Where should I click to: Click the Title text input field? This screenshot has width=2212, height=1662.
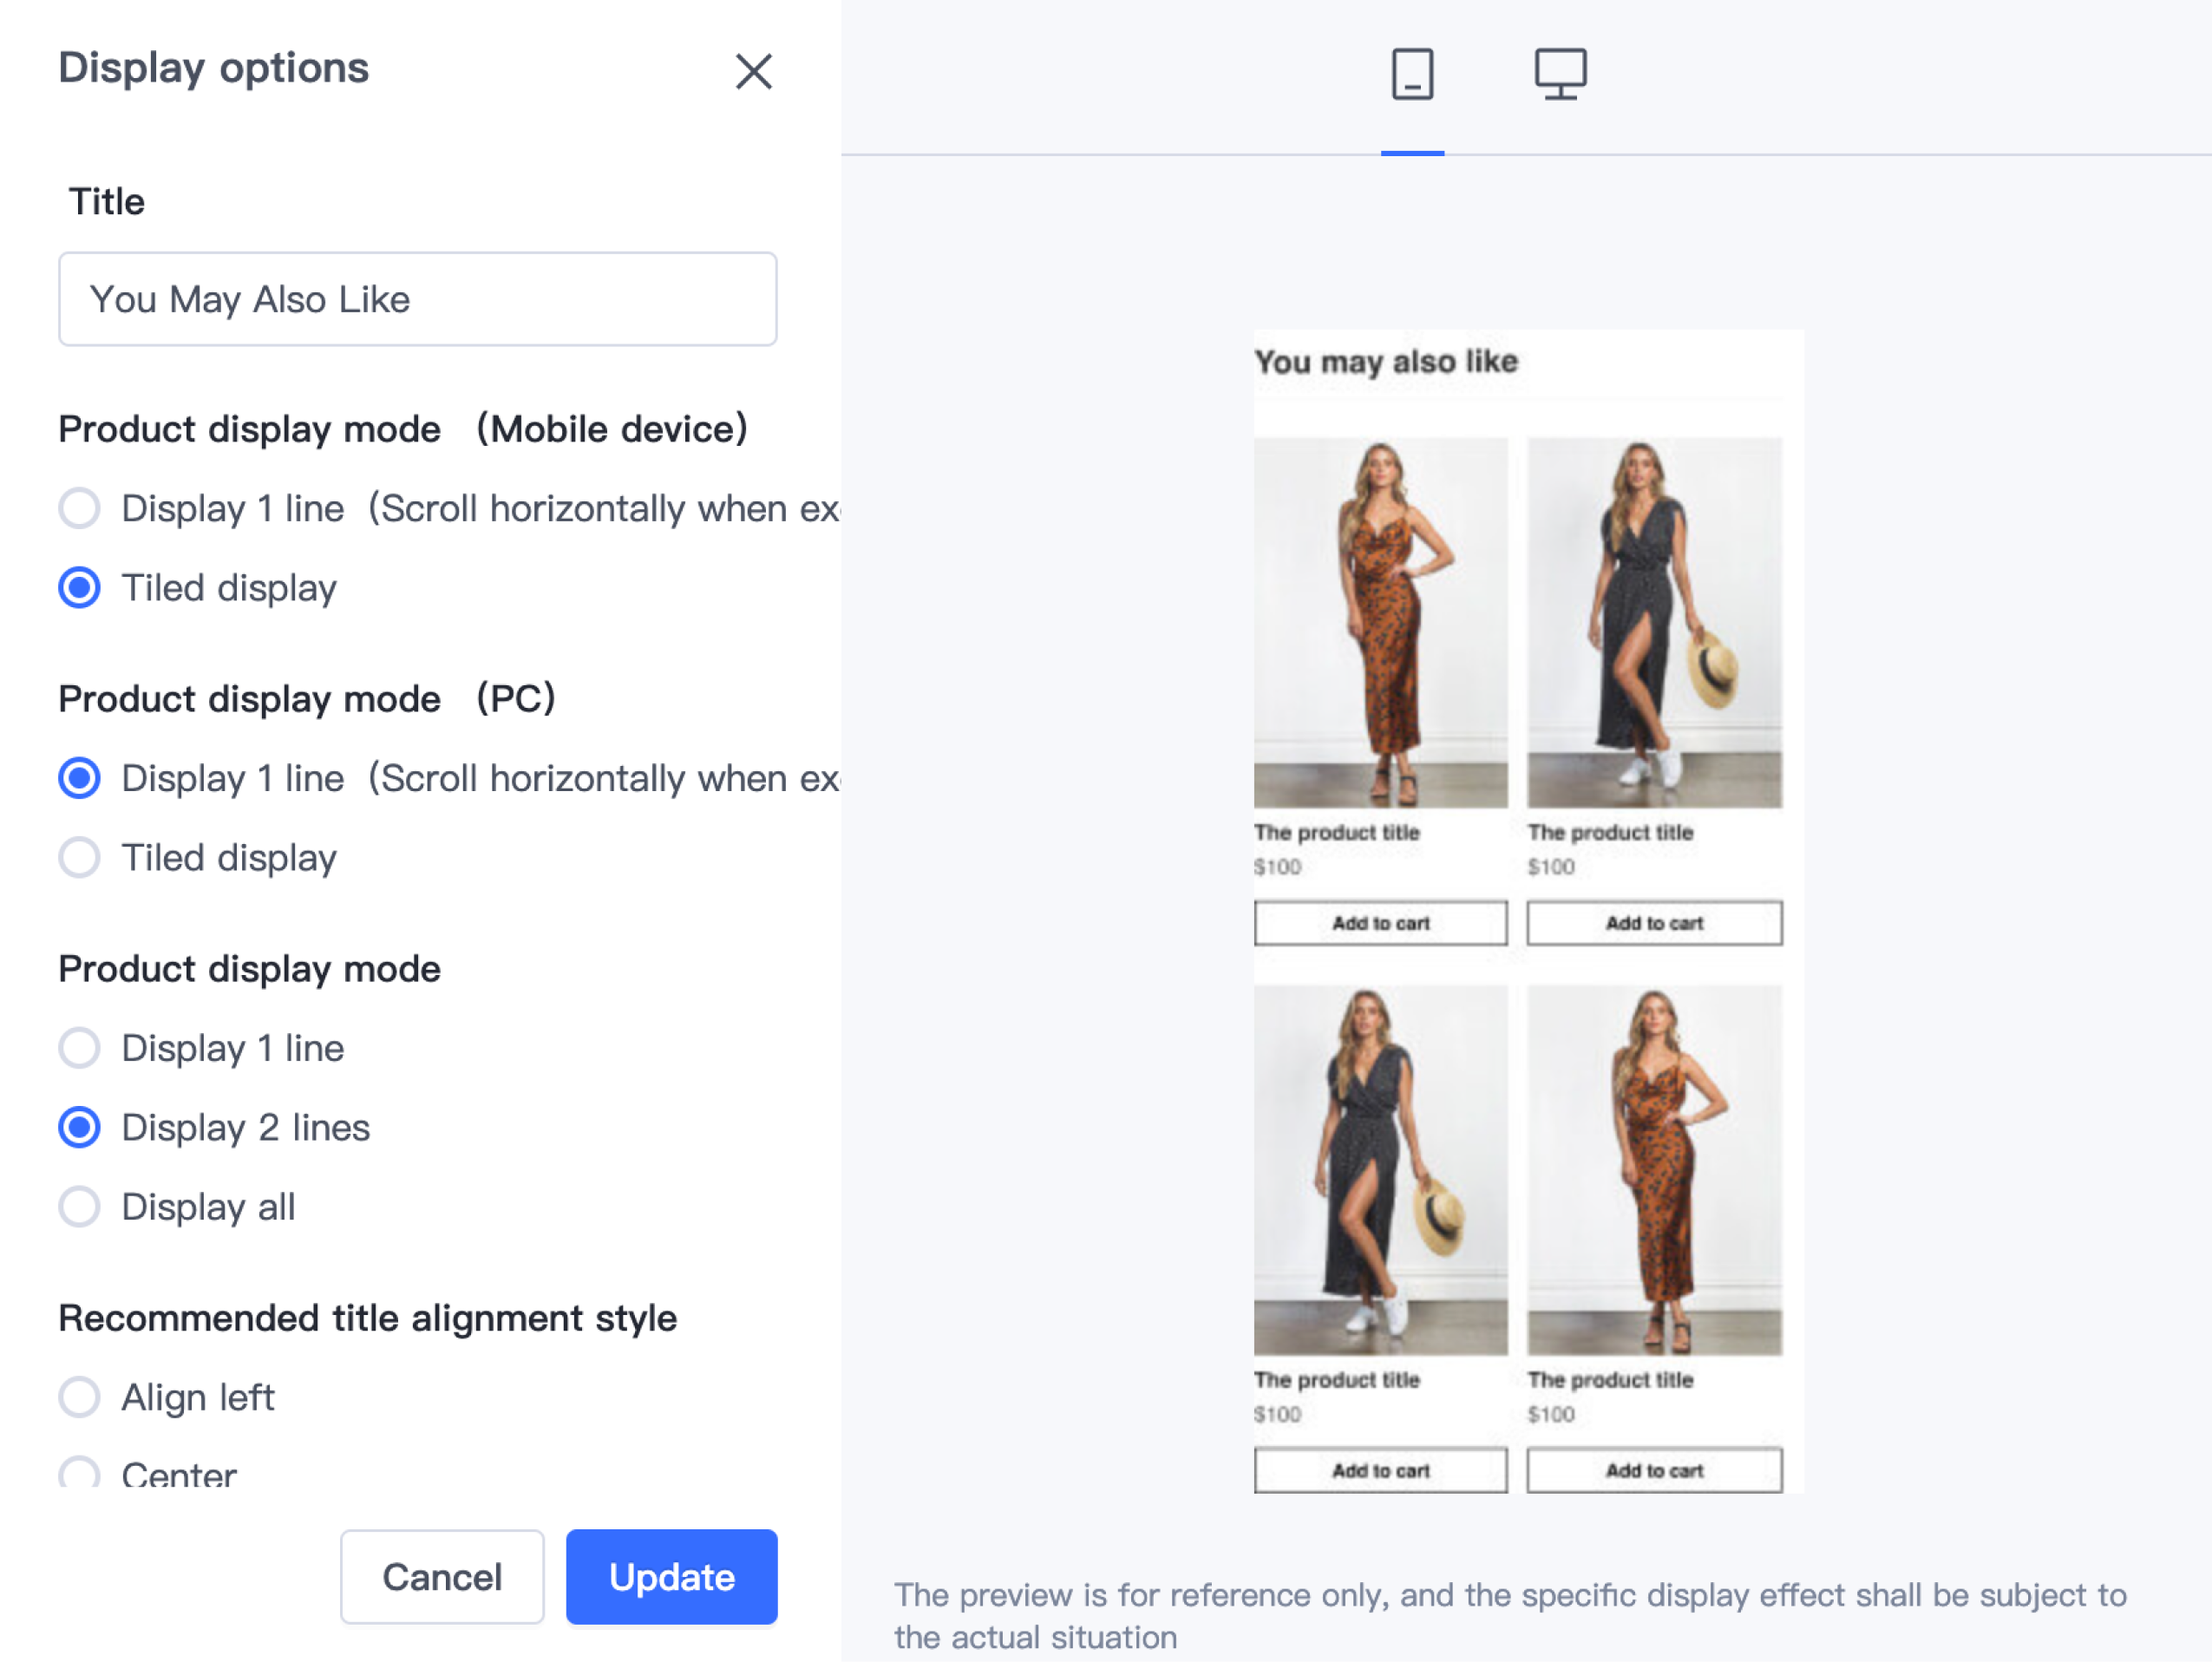point(418,299)
